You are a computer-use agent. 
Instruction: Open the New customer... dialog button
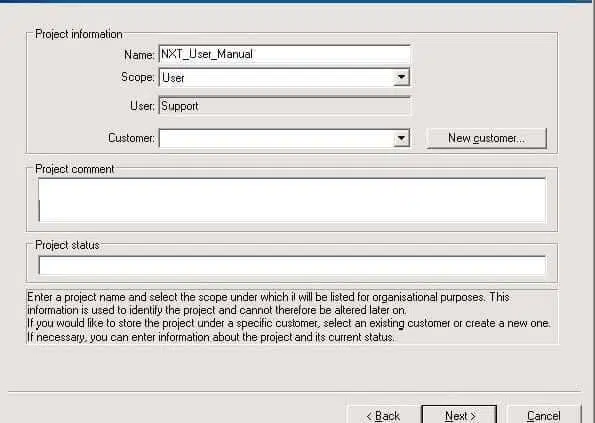point(486,138)
